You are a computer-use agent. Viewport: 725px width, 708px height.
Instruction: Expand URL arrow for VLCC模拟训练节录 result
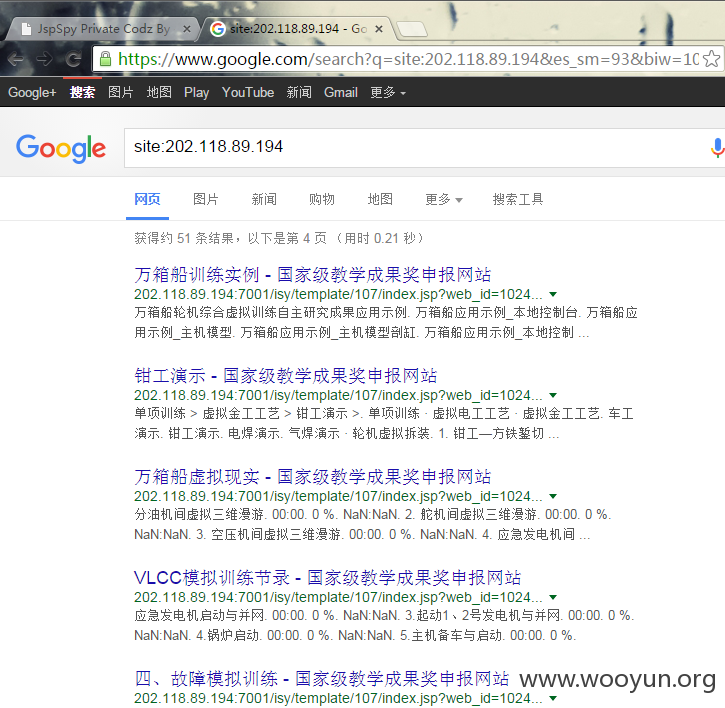[553, 597]
